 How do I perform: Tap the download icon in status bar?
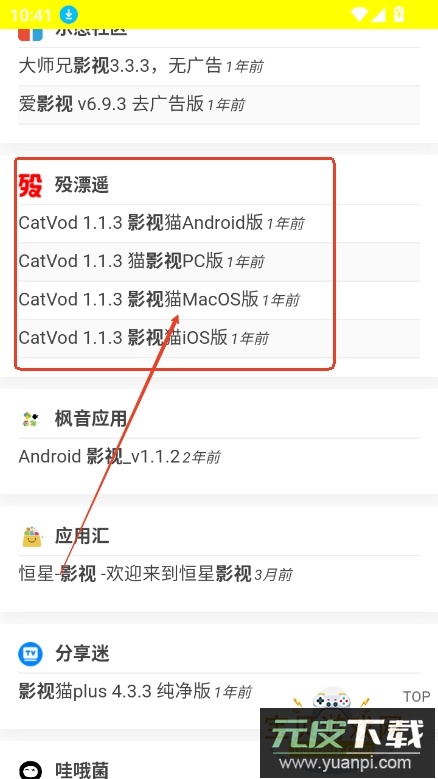(x=69, y=15)
